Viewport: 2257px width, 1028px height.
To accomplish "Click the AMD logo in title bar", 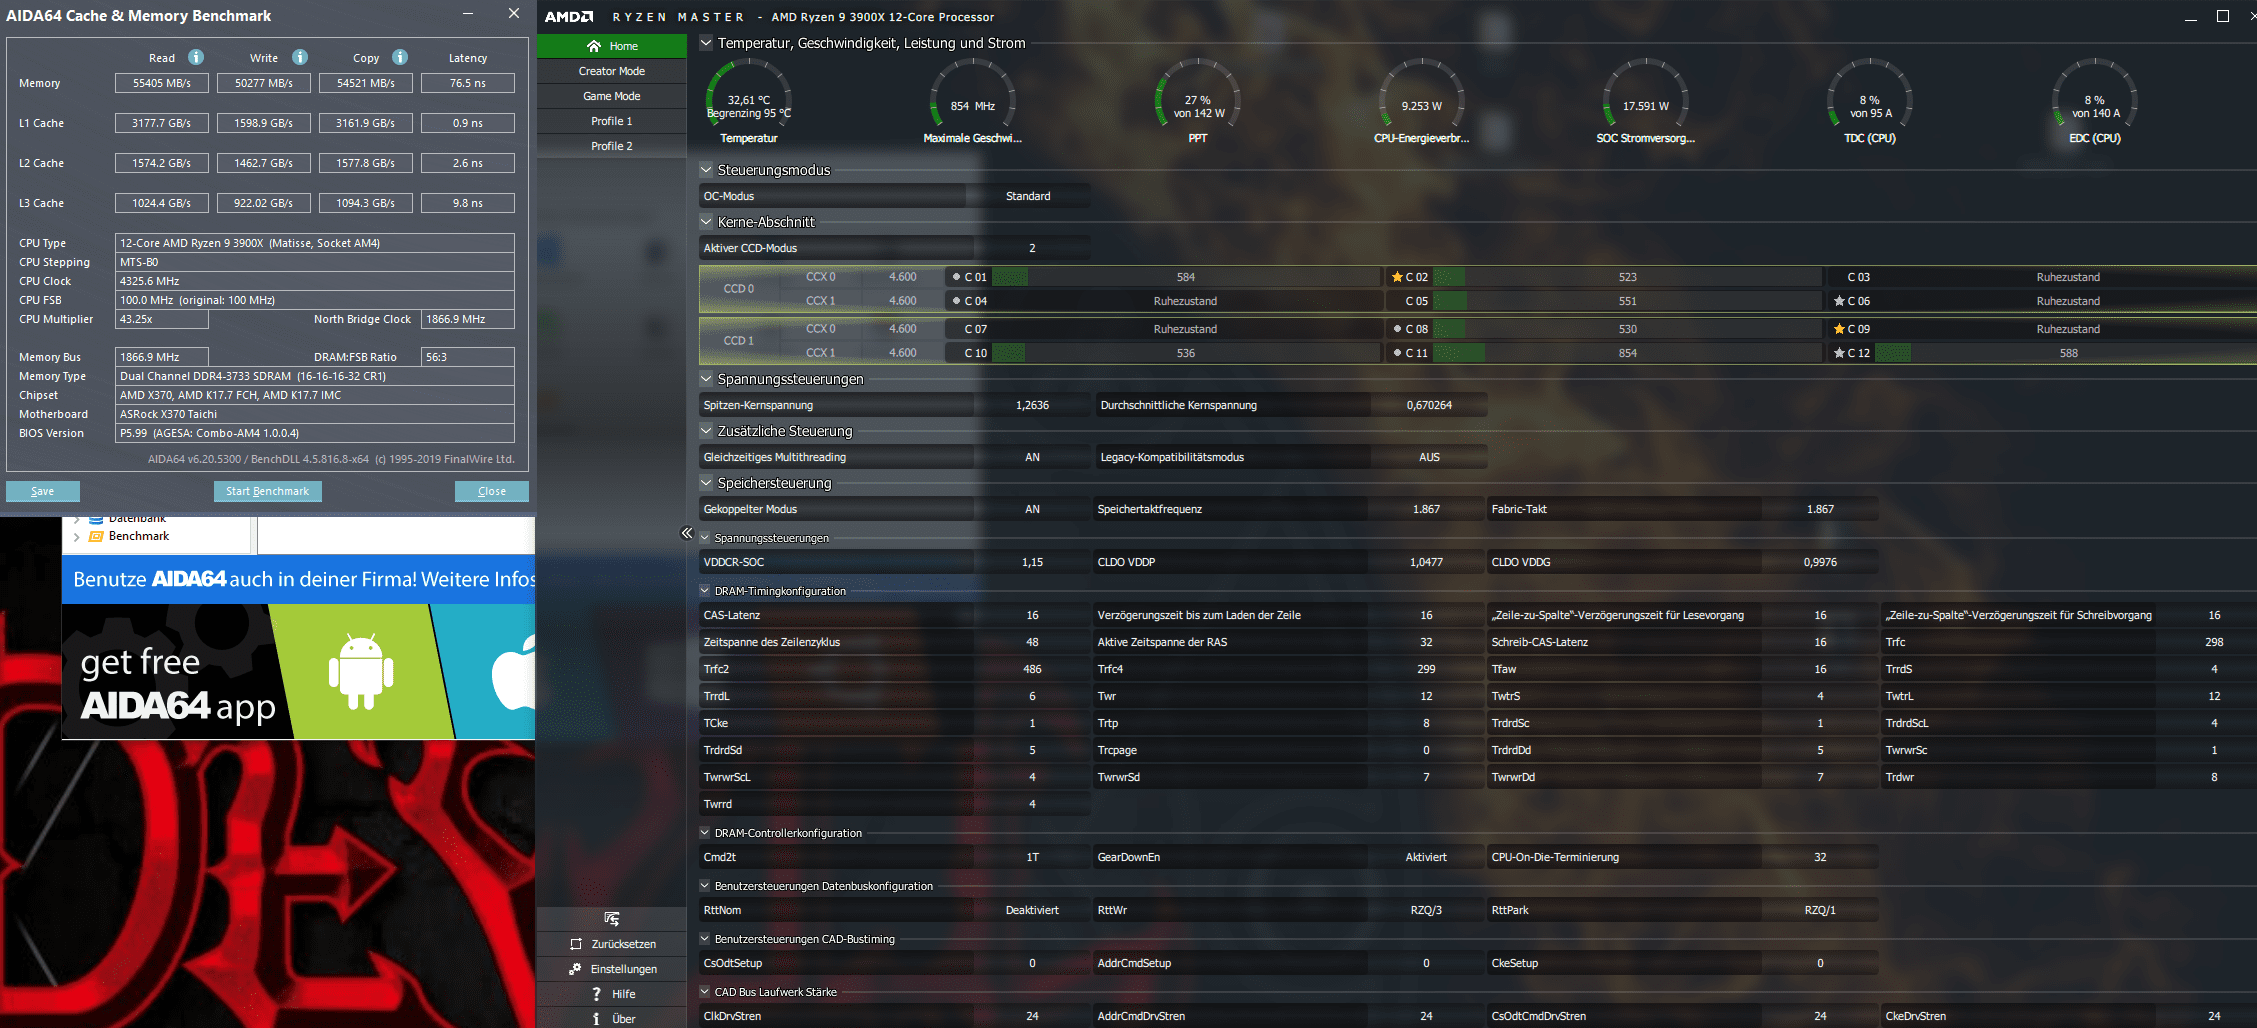I will (569, 17).
